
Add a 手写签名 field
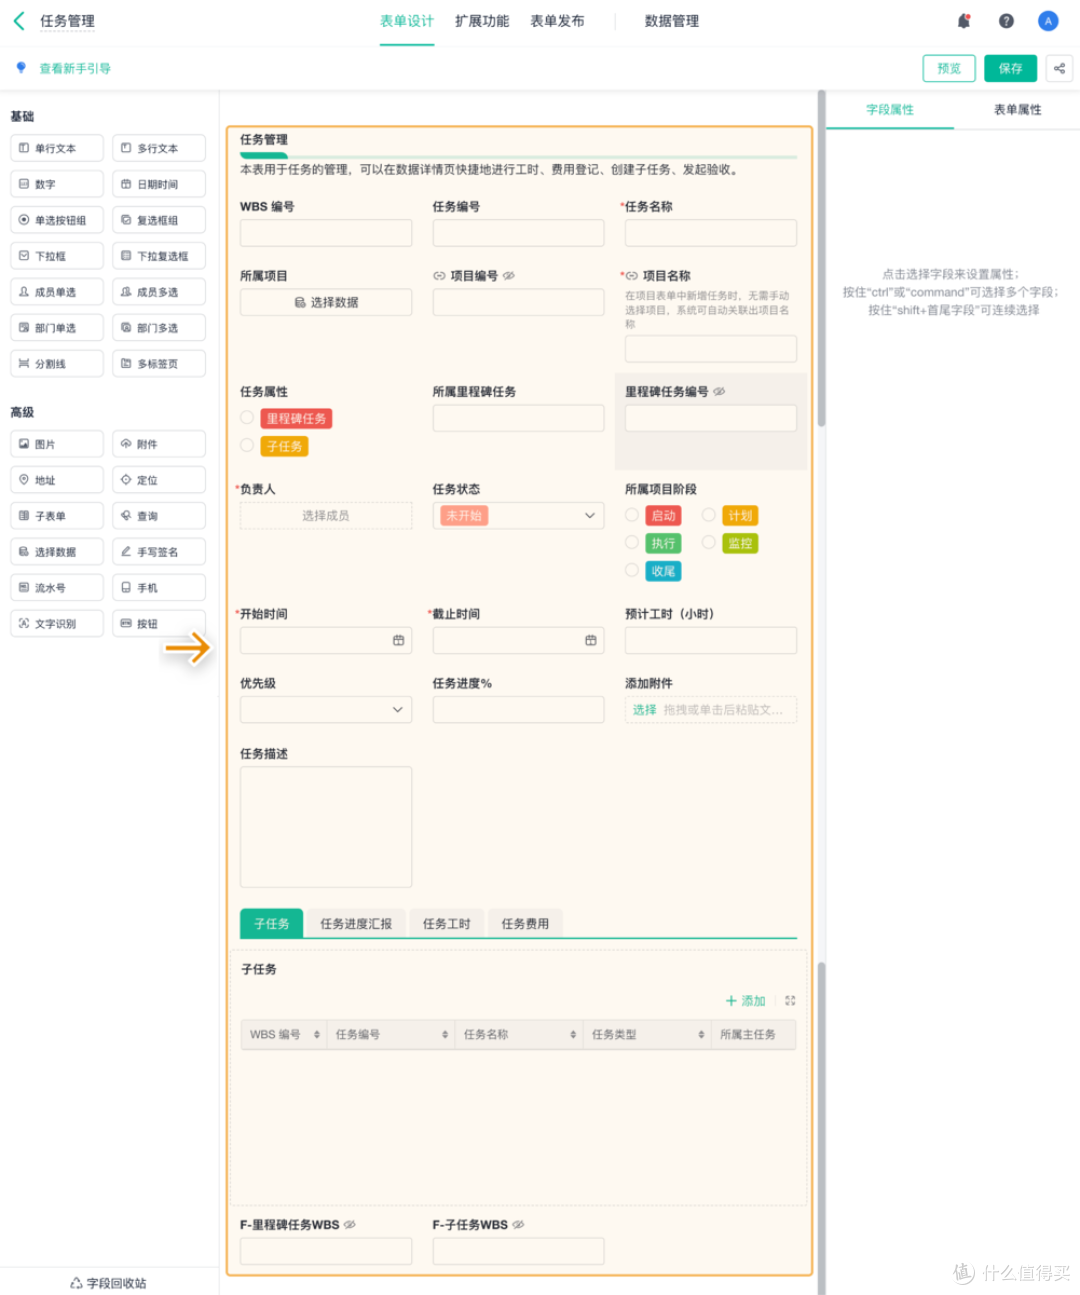pyautogui.click(x=159, y=551)
